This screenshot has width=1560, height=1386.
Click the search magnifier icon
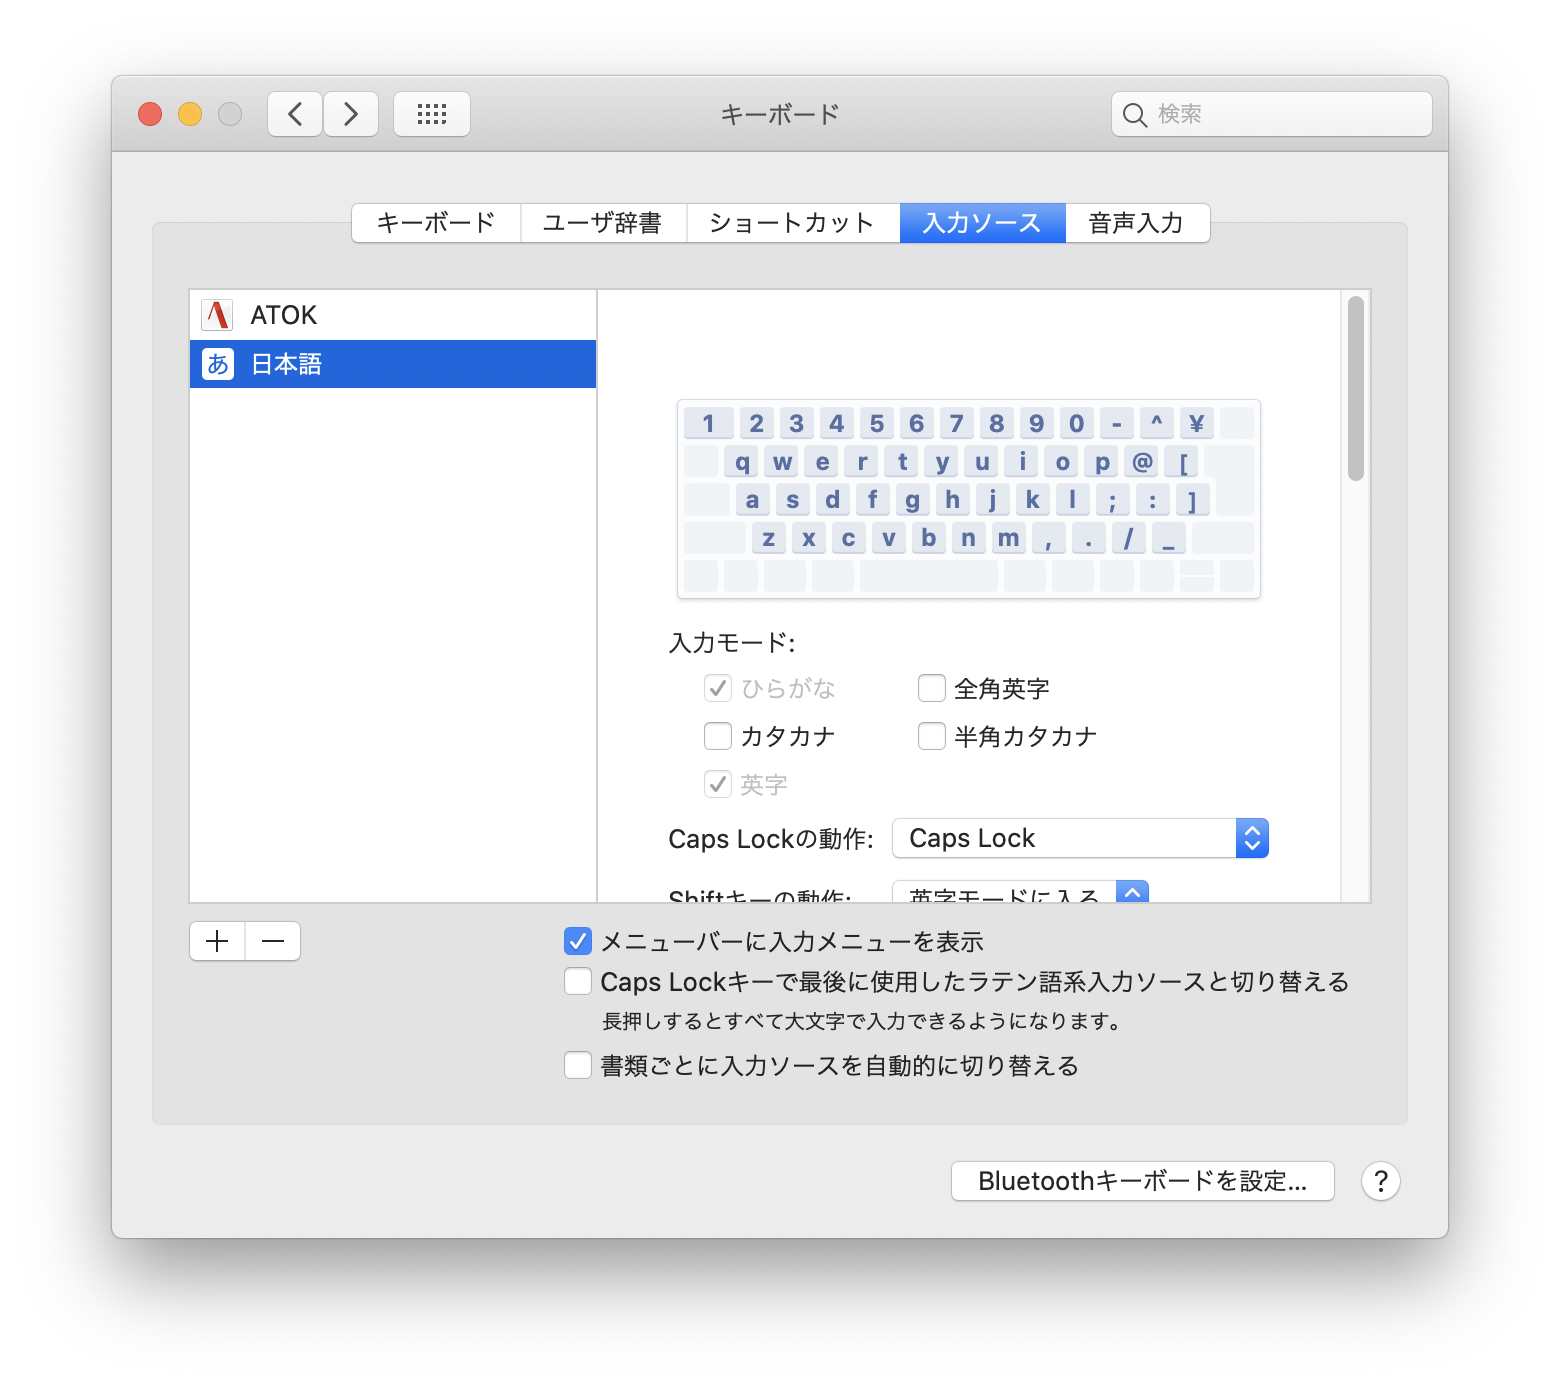point(1135,114)
